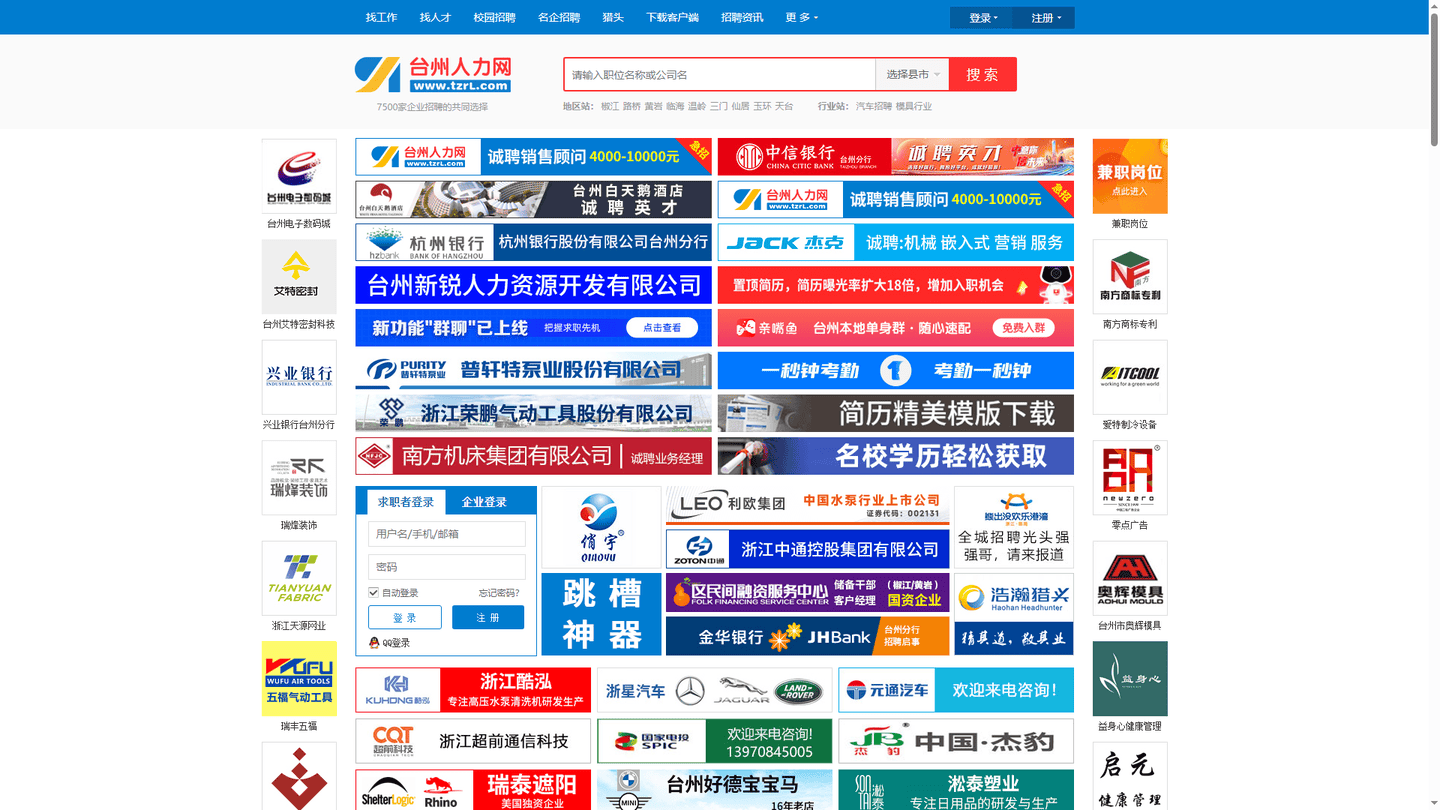Open 浙星汽车 Jaguar Land Rover banner

(715, 690)
